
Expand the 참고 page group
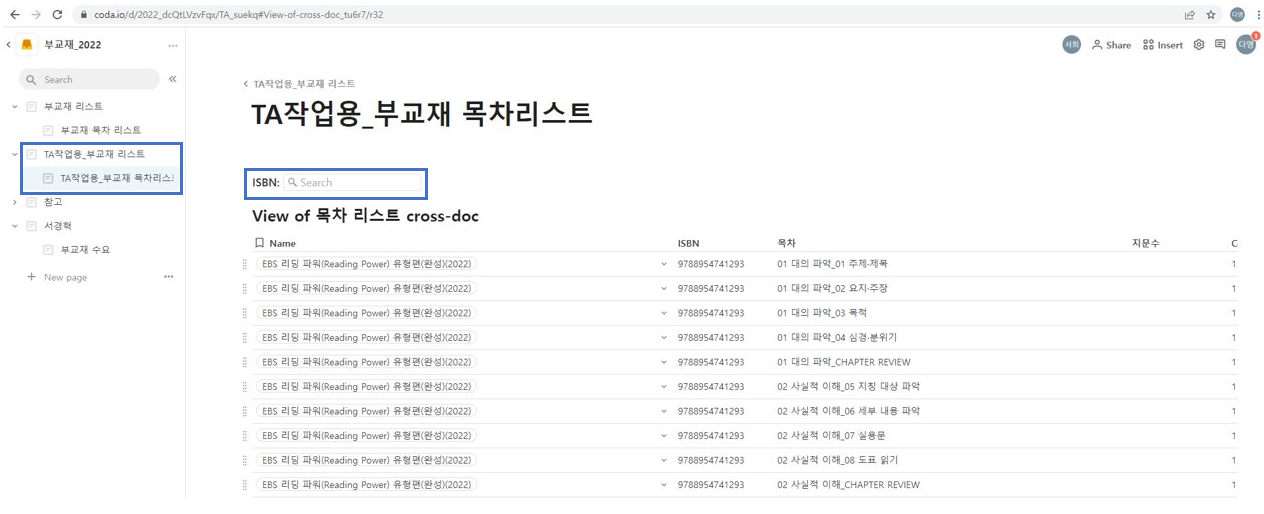(x=14, y=202)
